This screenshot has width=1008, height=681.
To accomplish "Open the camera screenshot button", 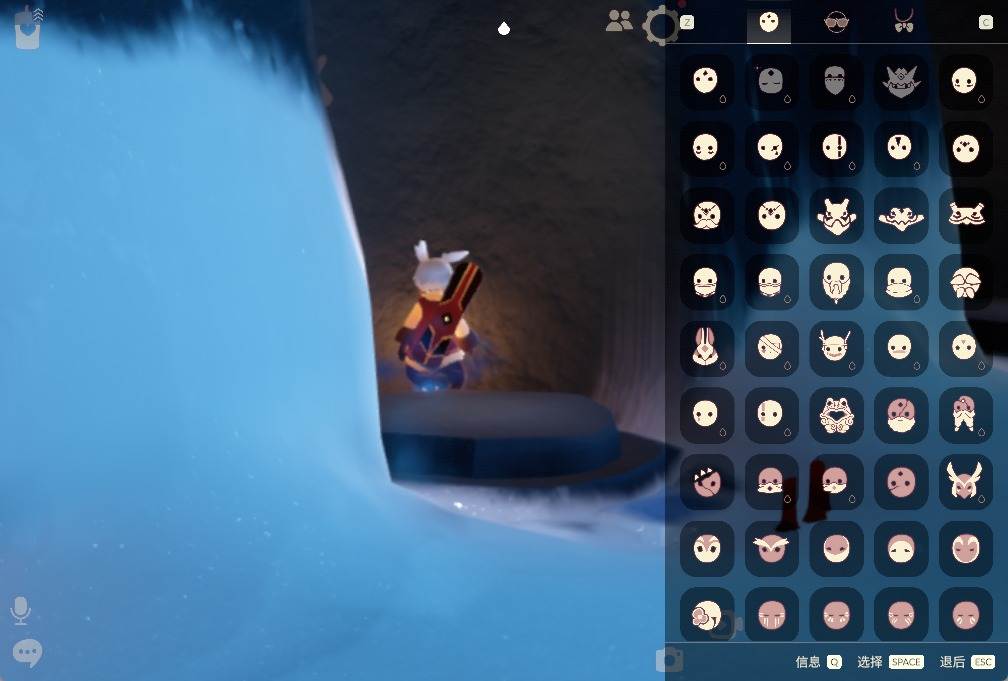I will pos(669,660).
